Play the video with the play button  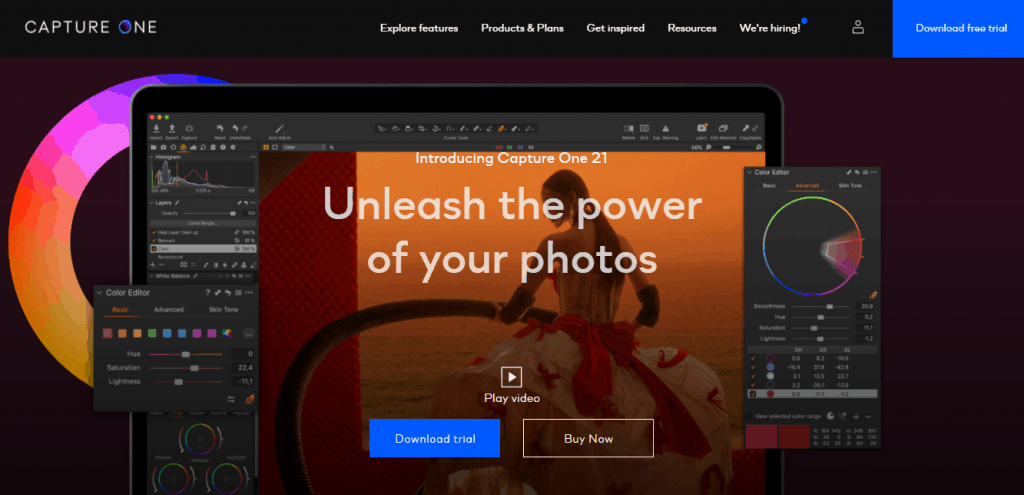point(512,377)
